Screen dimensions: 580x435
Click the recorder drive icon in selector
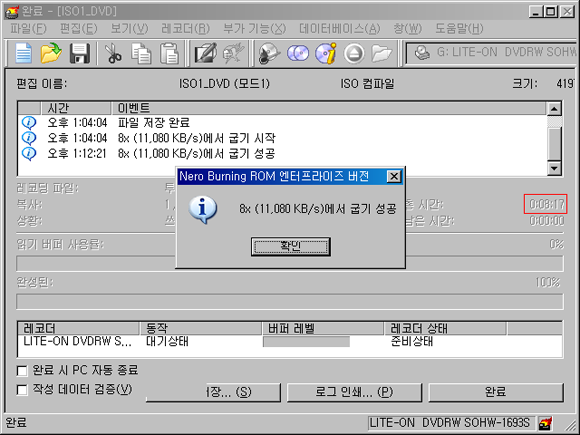422,53
